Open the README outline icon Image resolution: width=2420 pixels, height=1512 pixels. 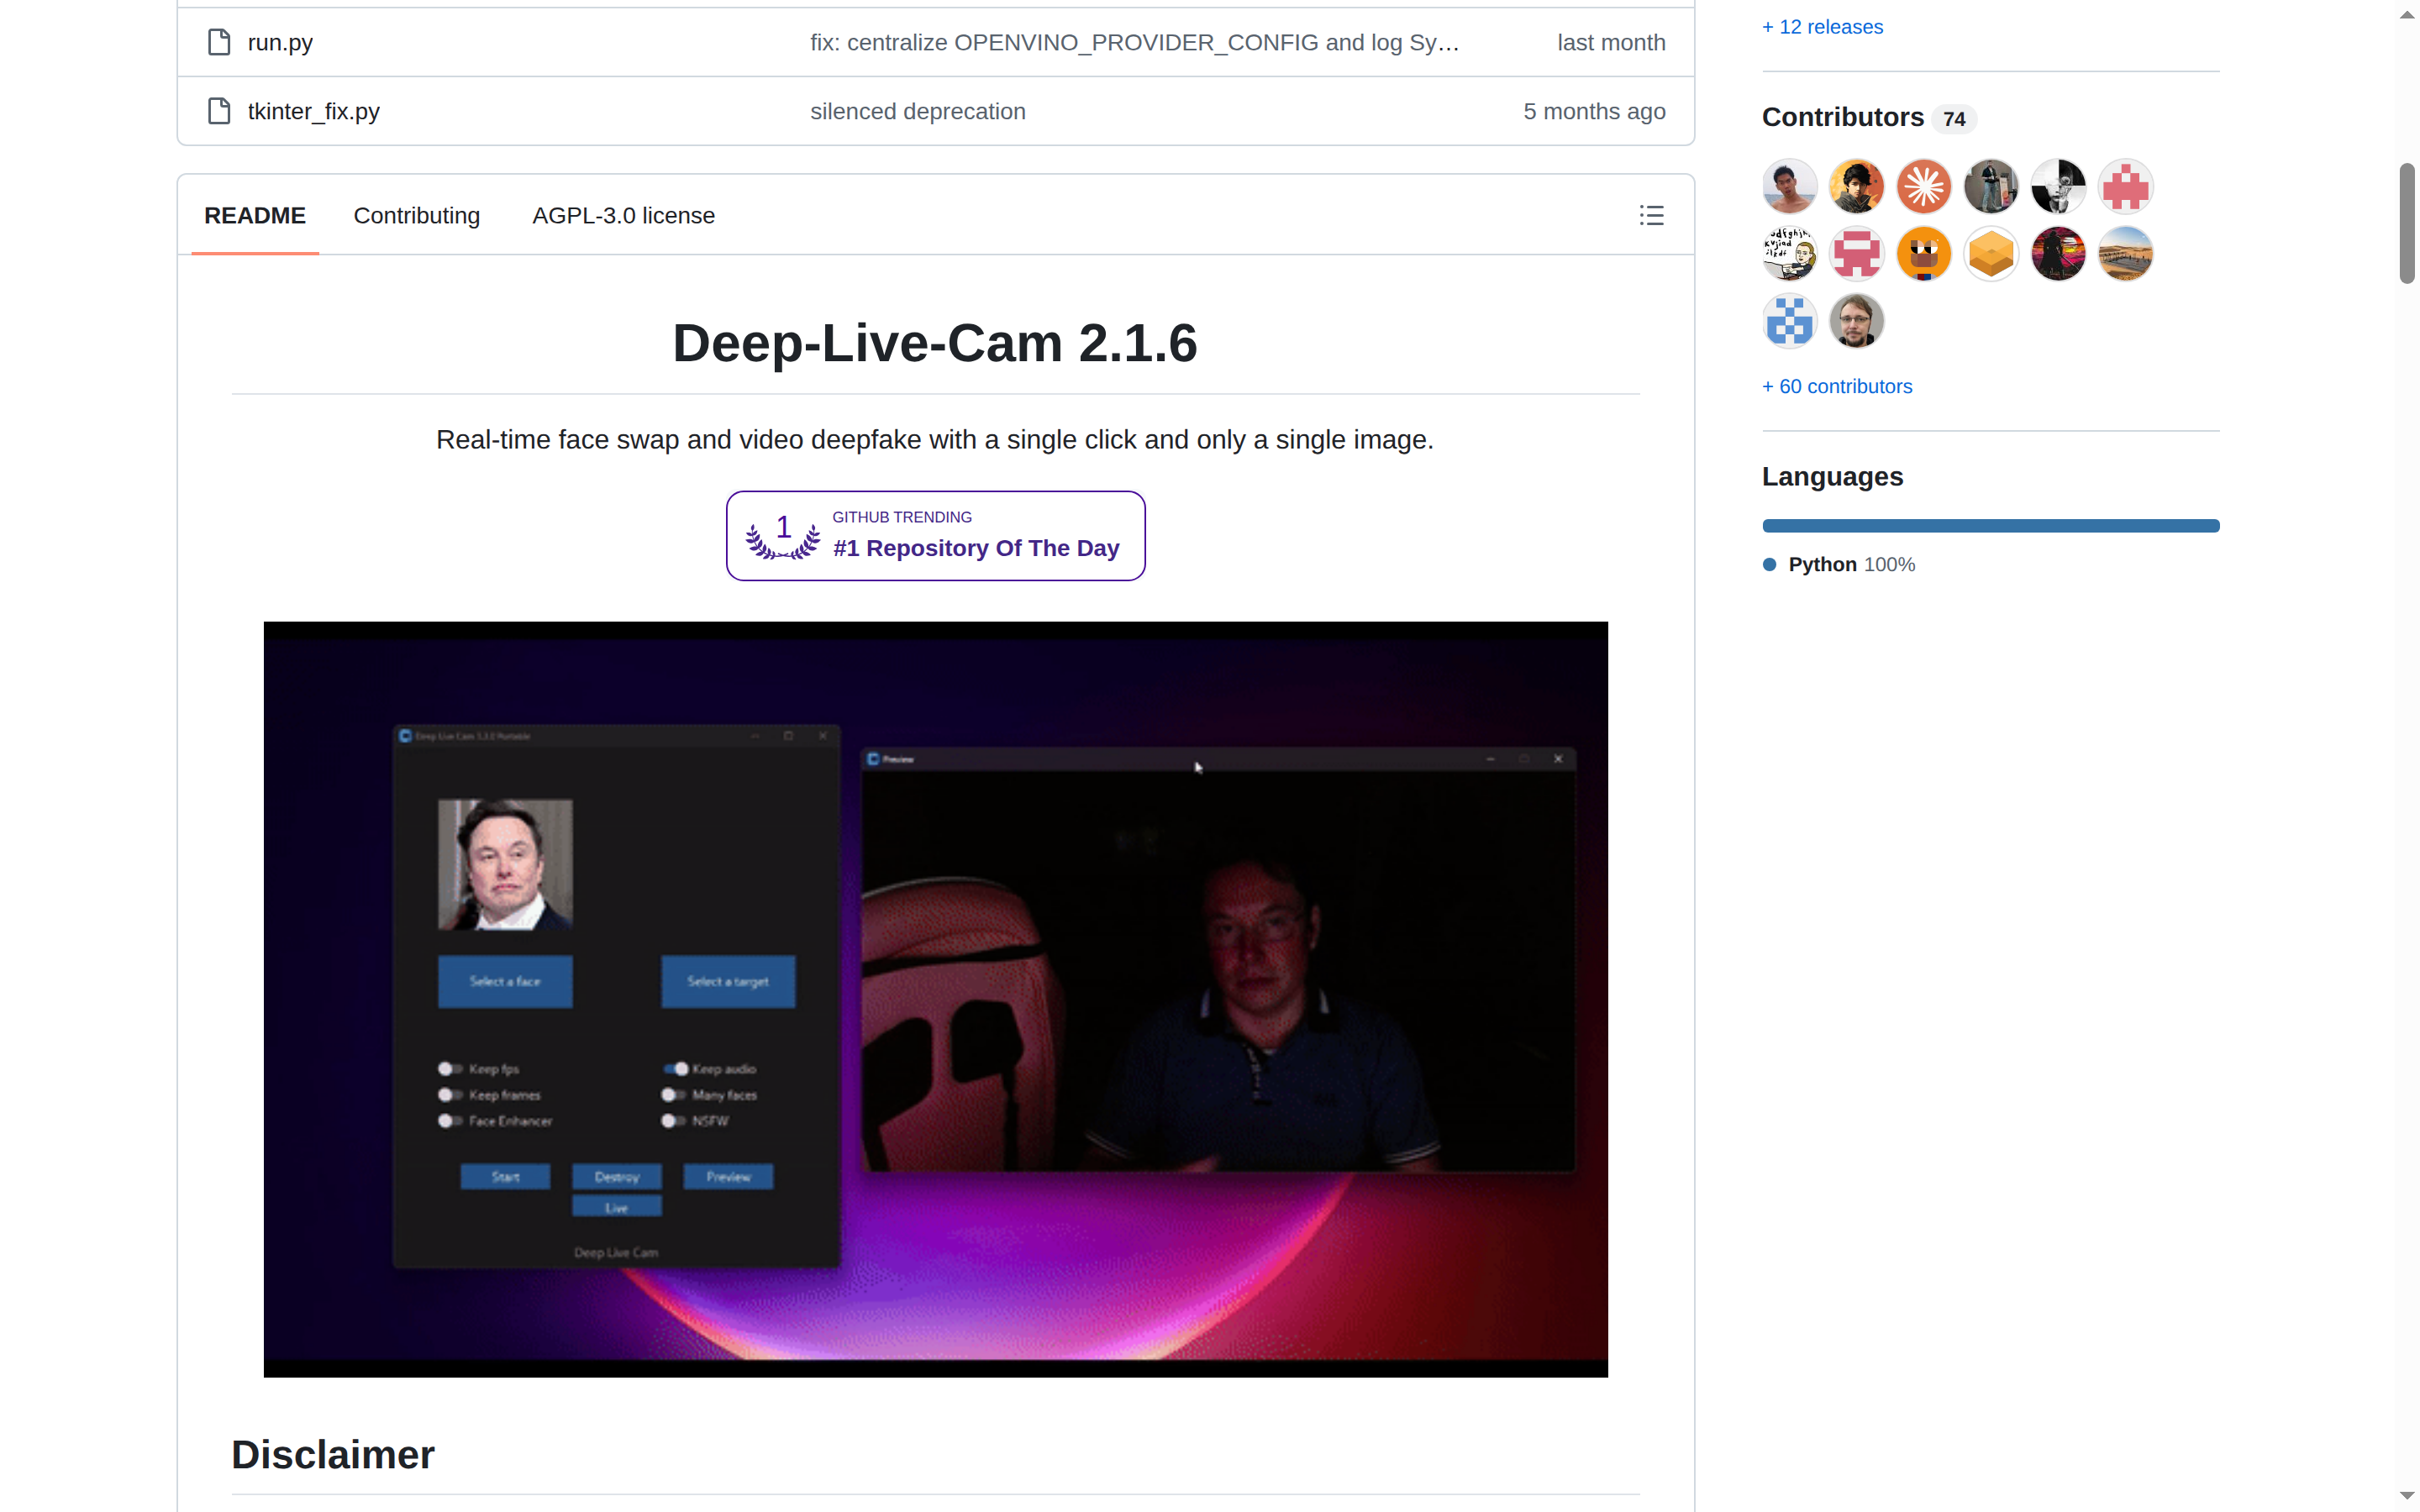click(1651, 215)
